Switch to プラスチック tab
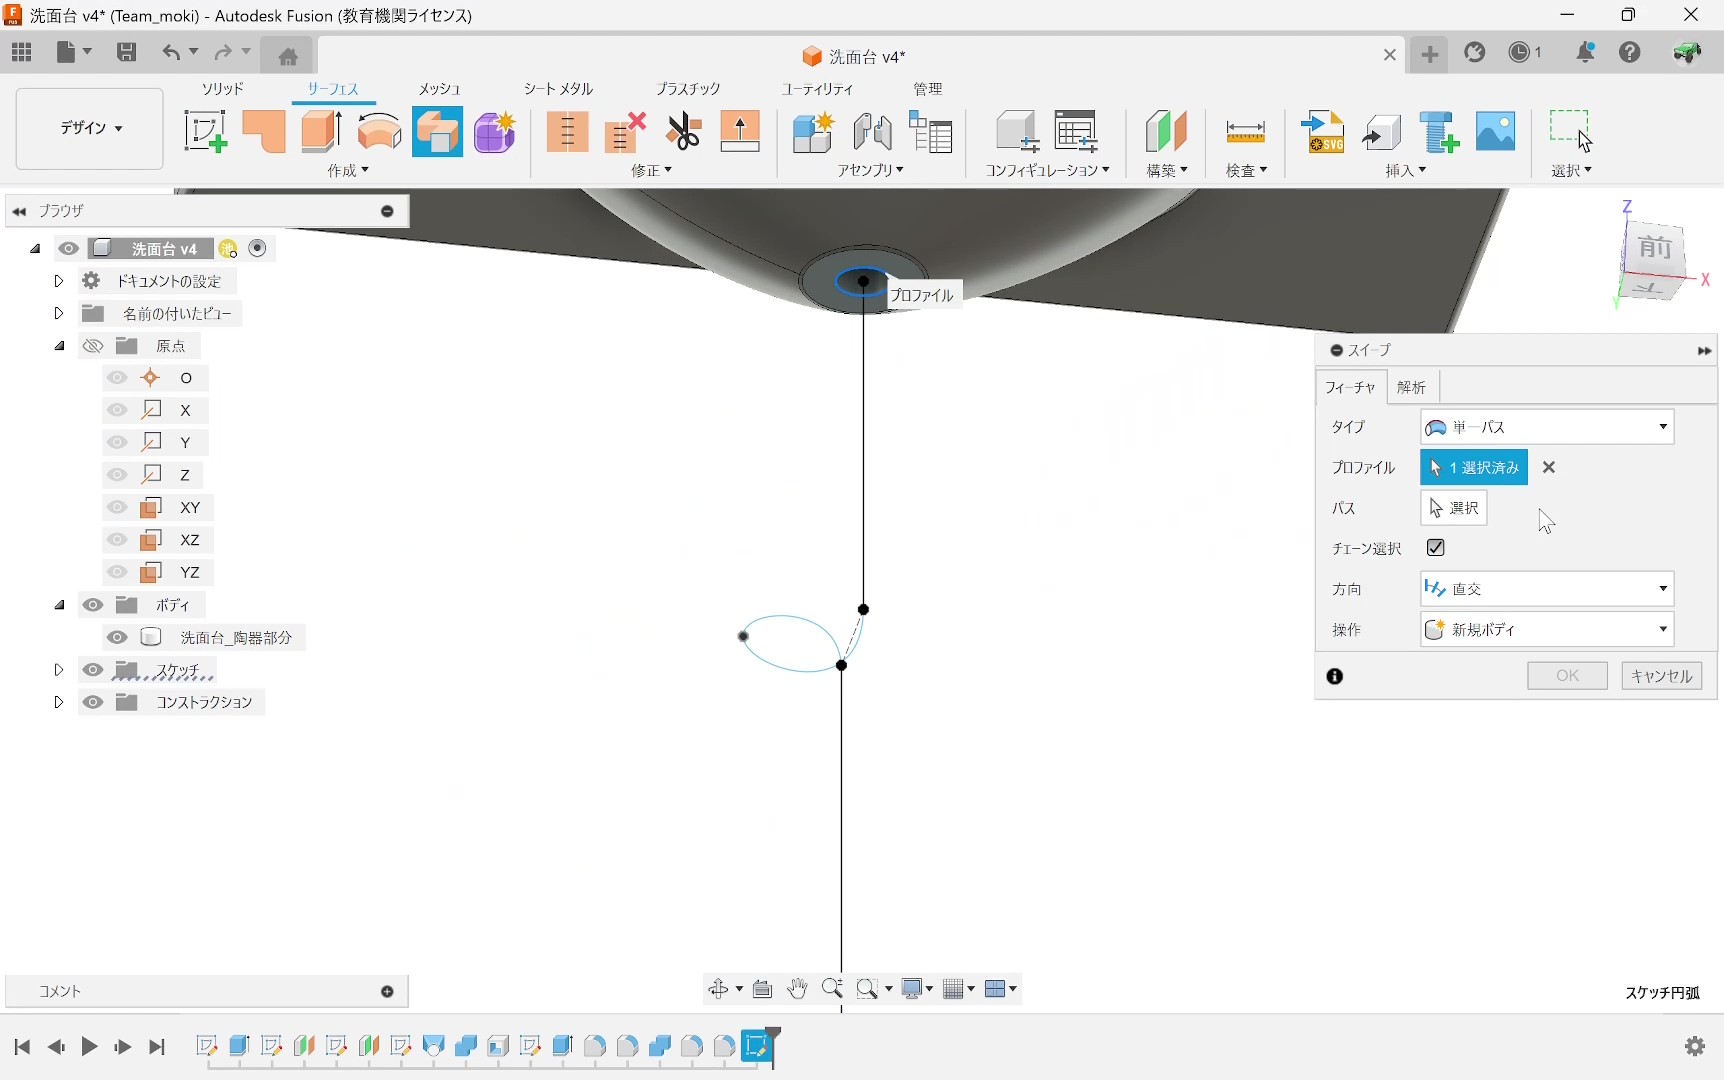 [688, 89]
